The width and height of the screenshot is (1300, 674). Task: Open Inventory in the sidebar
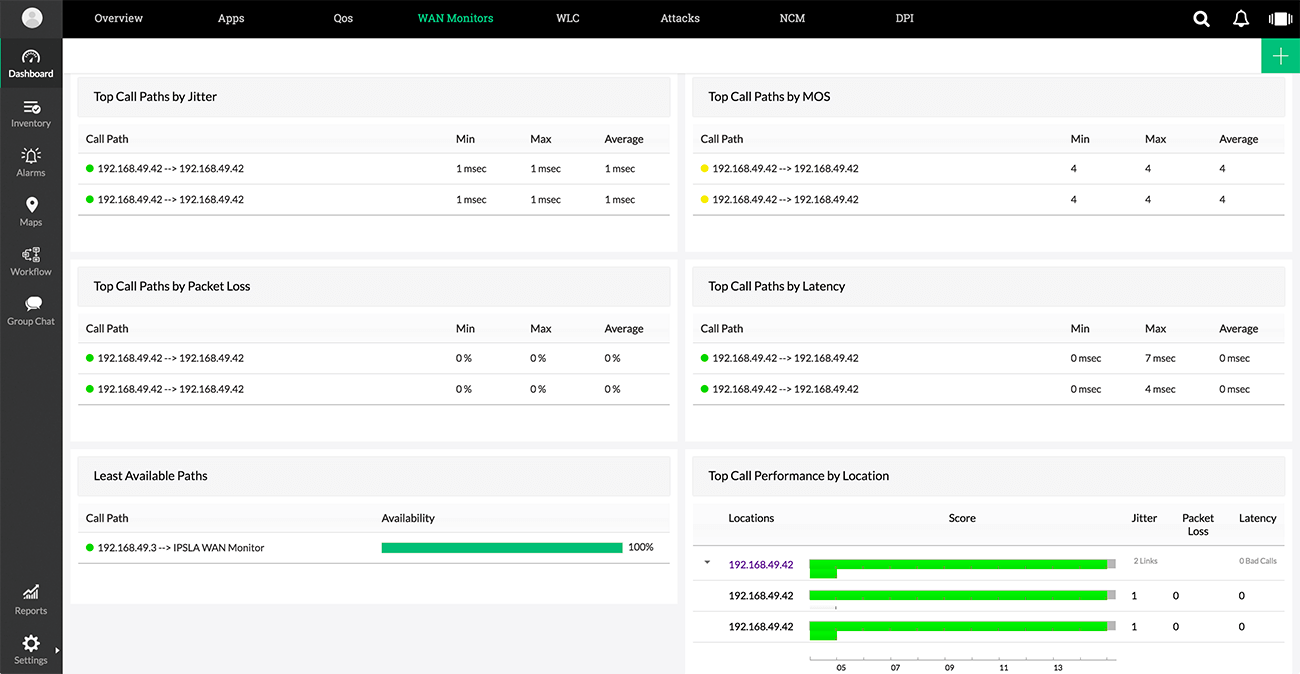pos(31,114)
